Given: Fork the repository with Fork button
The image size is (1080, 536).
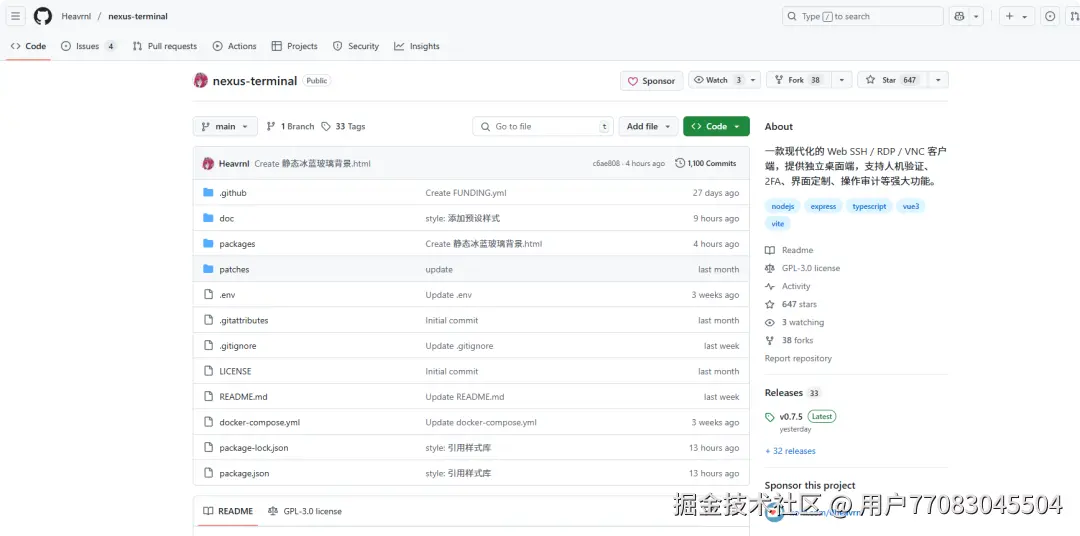Looking at the screenshot, I should pyautogui.click(x=798, y=80).
